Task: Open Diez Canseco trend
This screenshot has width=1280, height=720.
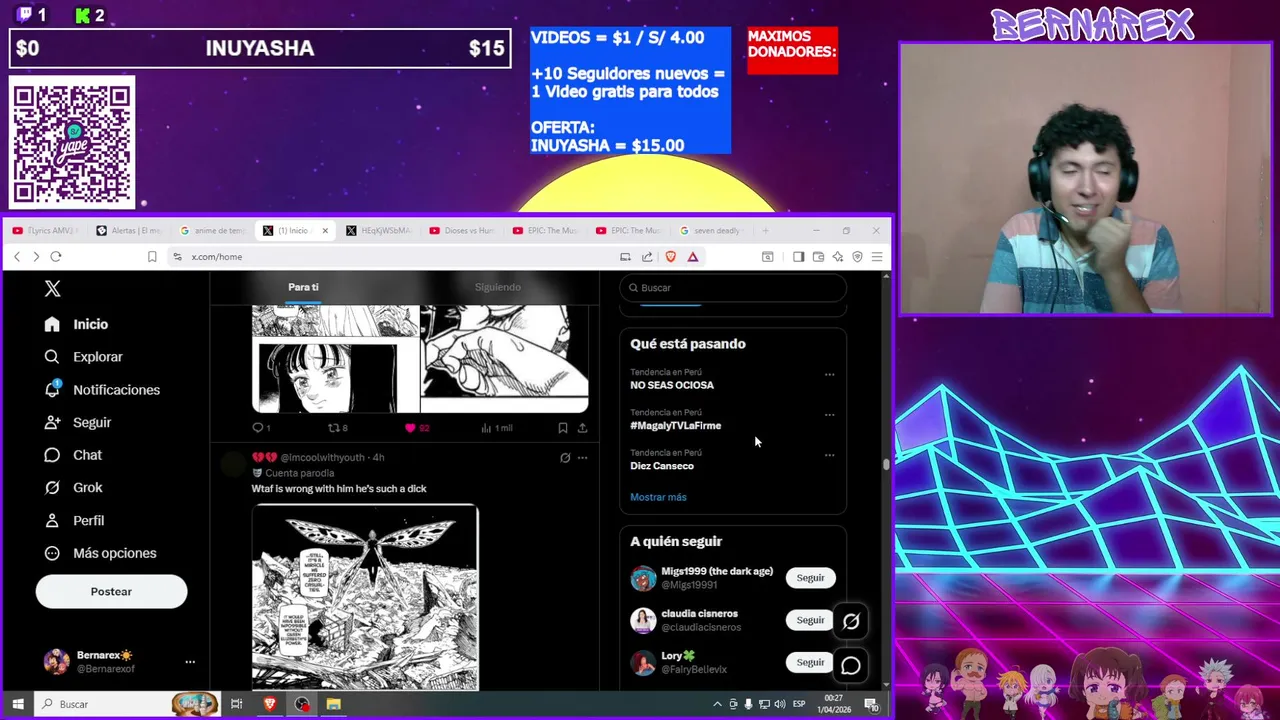Action: (x=662, y=466)
